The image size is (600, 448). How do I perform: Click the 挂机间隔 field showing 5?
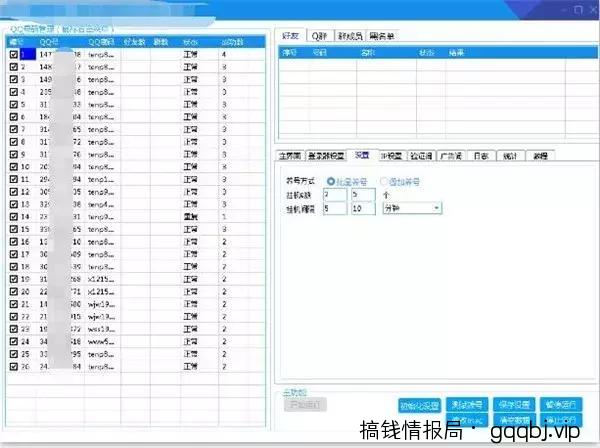[x=335, y=209]
